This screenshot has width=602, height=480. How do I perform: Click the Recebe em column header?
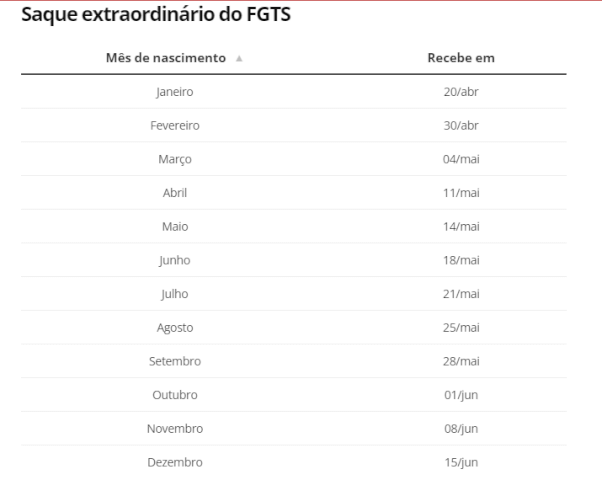coord(461,58)
